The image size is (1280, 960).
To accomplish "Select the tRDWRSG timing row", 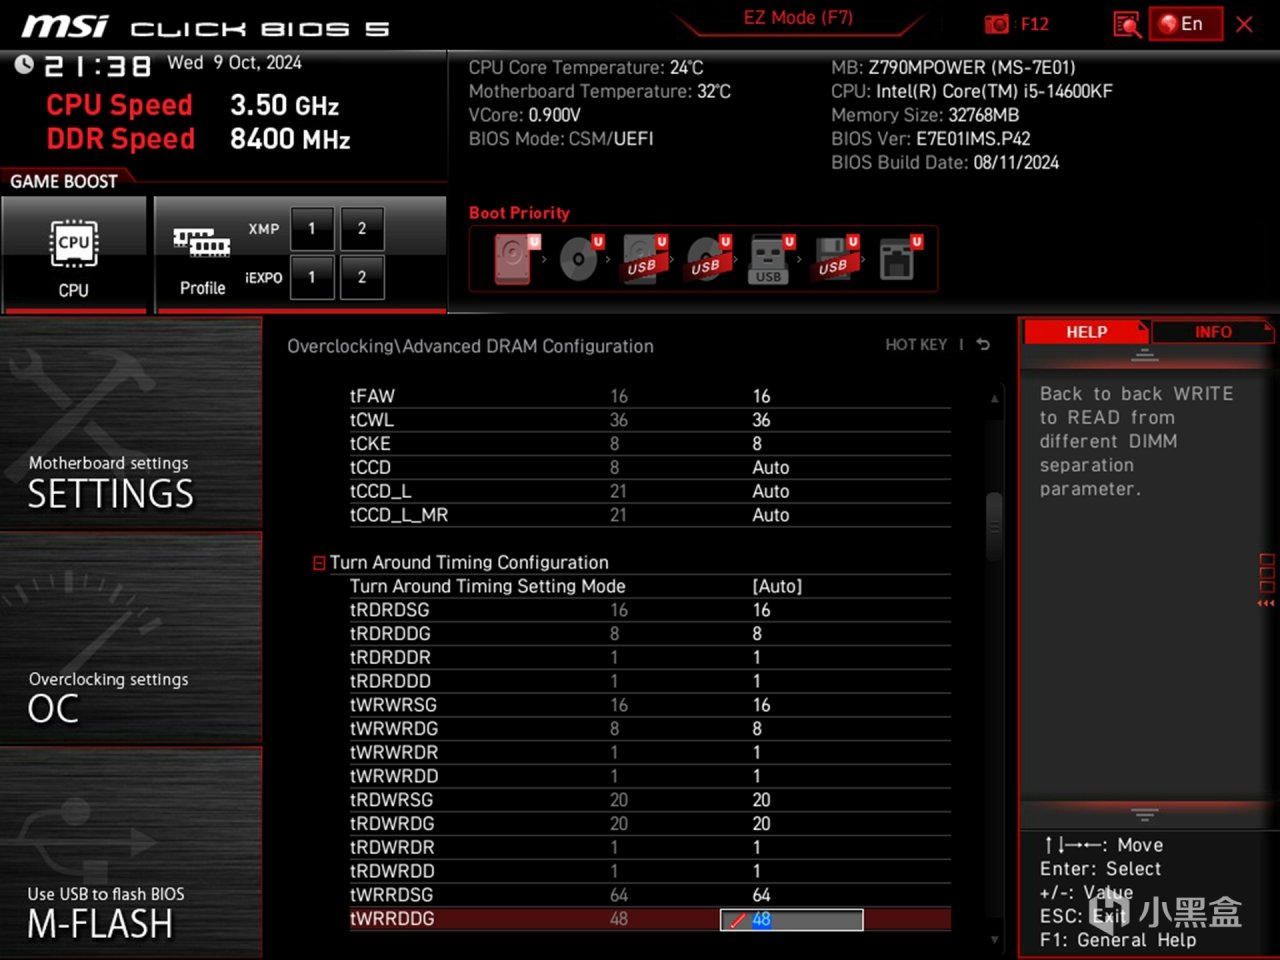I will click(650, 800).
